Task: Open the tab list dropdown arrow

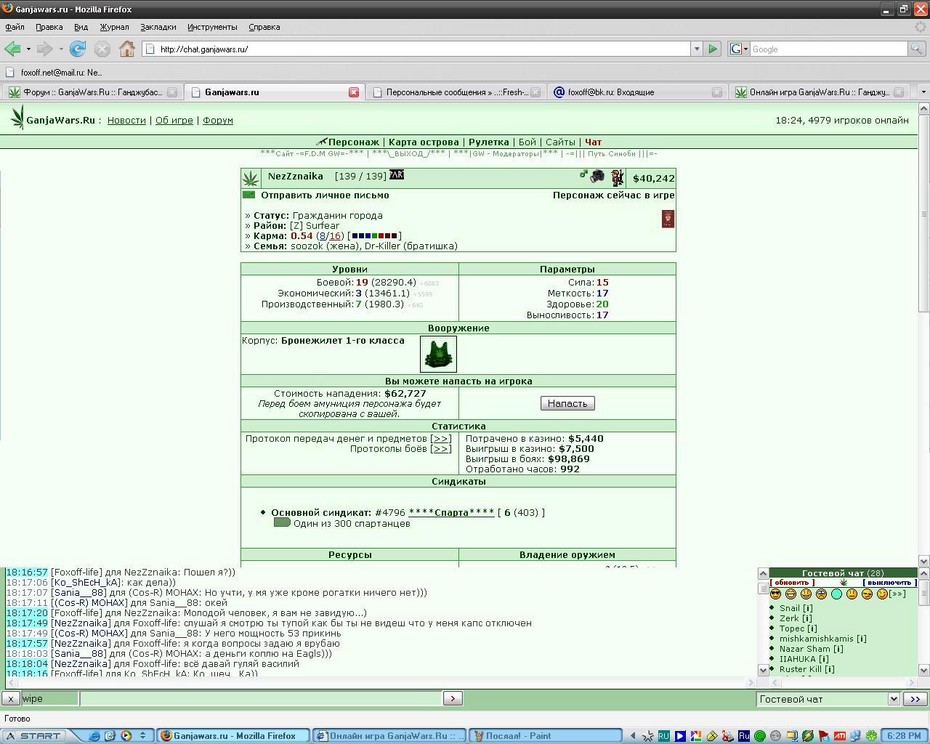Action: (923, 92)
